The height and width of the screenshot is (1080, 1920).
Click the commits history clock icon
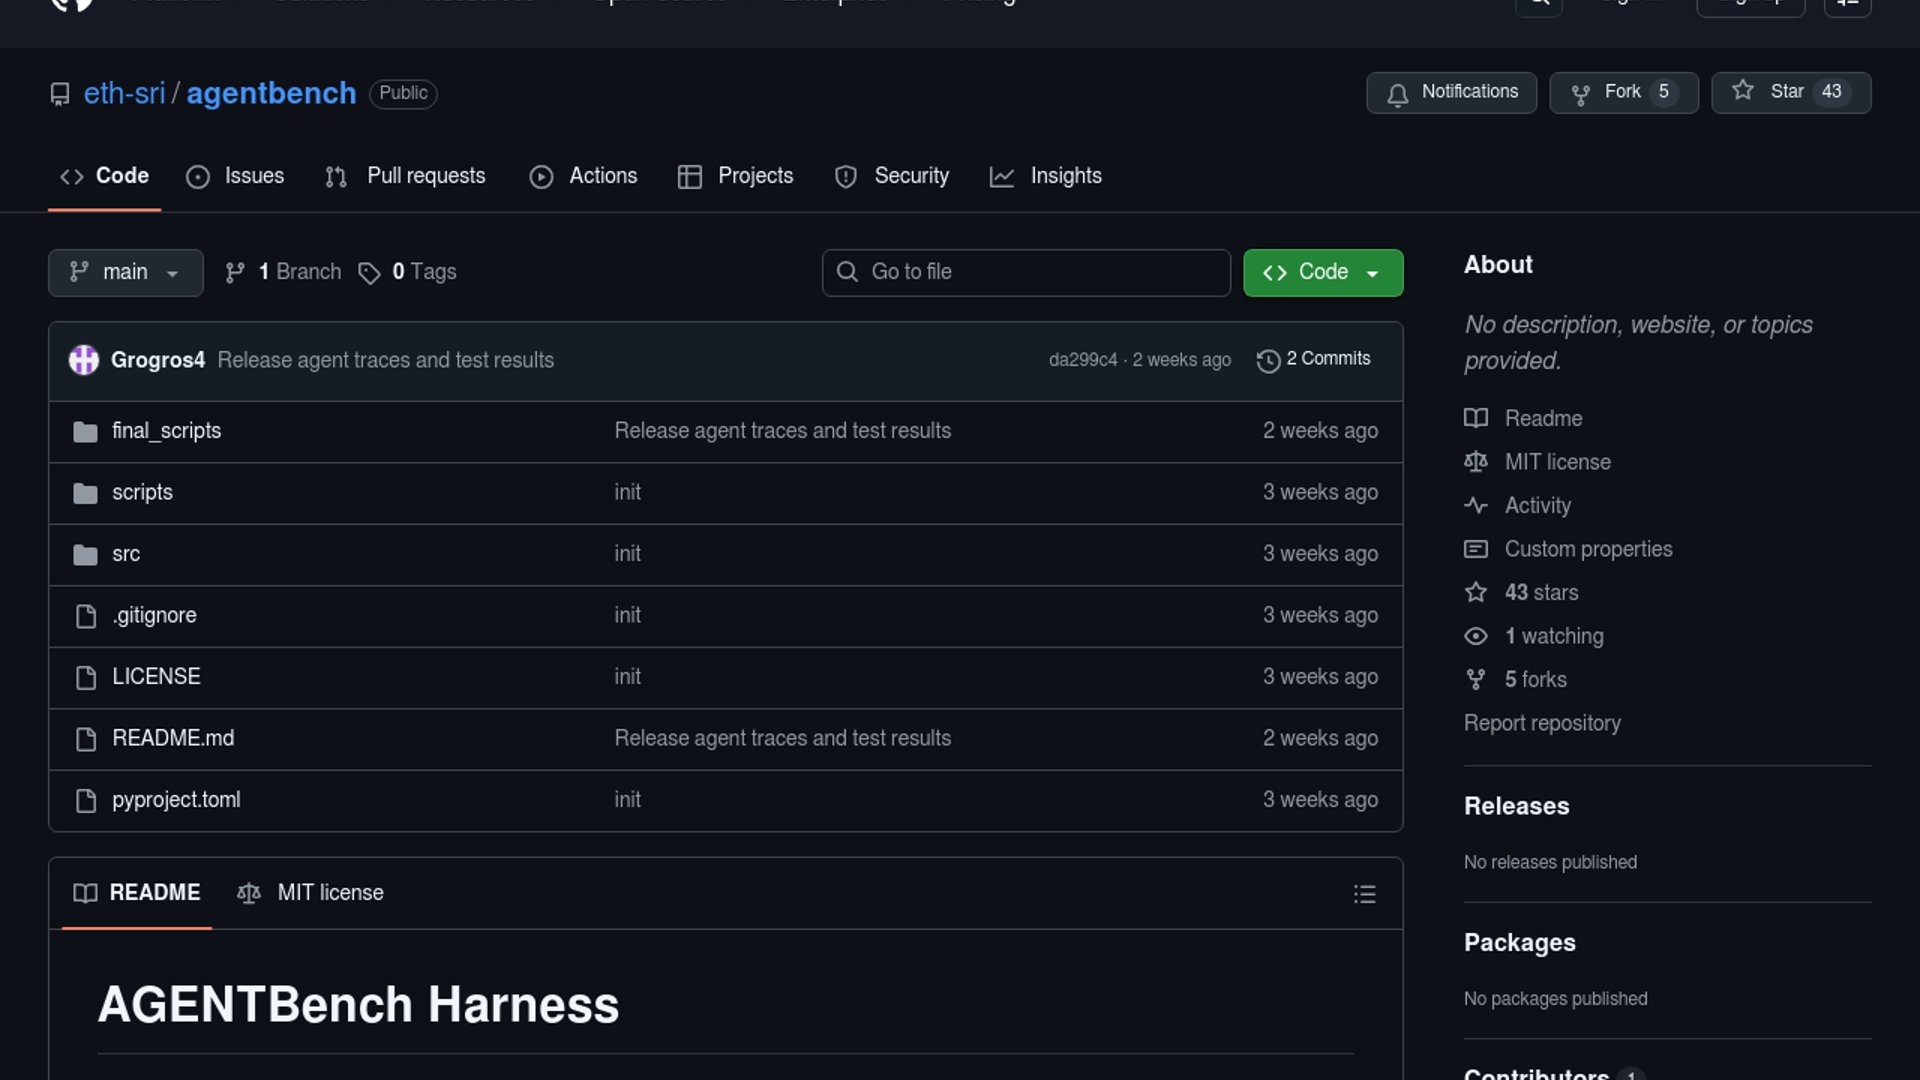coord(1268,360)
